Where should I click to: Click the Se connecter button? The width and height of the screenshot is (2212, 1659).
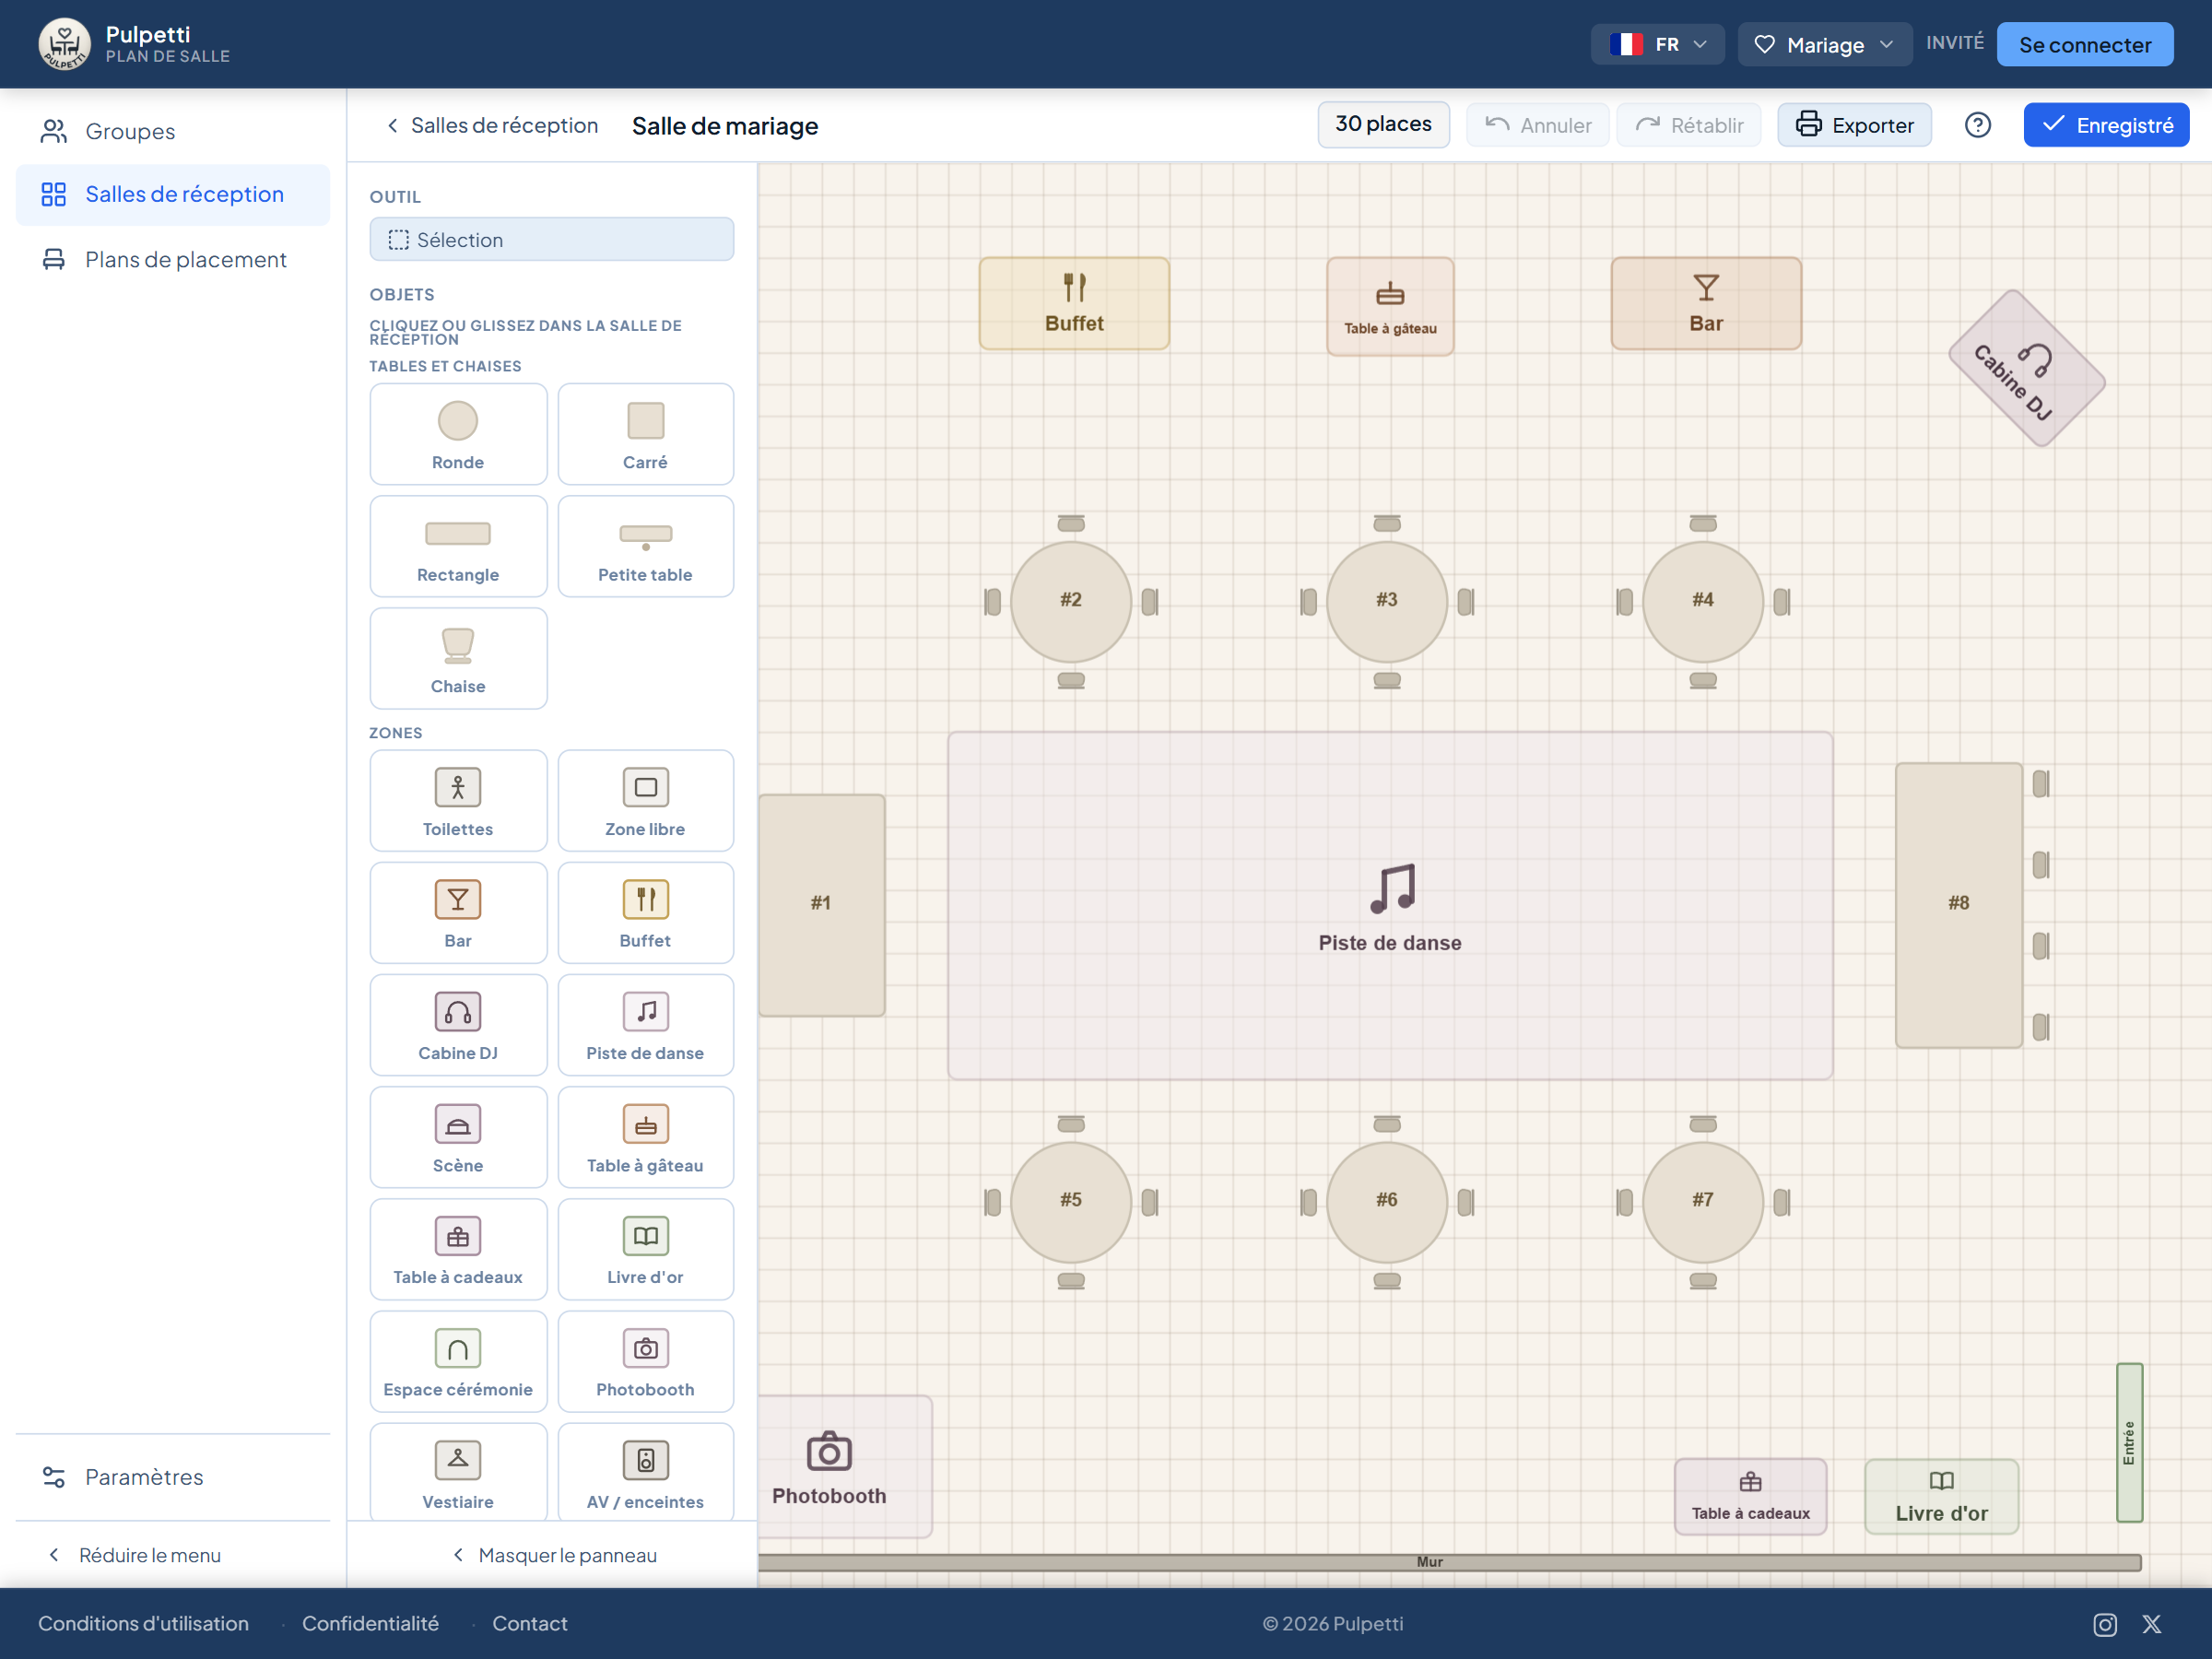[2085, 44]
